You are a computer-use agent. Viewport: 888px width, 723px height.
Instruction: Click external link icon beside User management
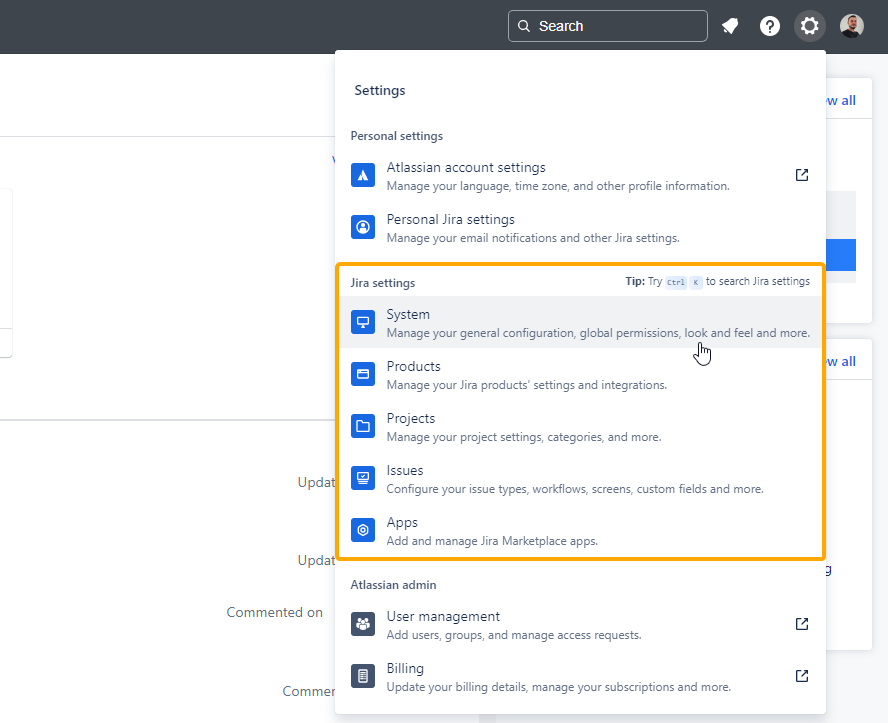[x=801, y=624]
